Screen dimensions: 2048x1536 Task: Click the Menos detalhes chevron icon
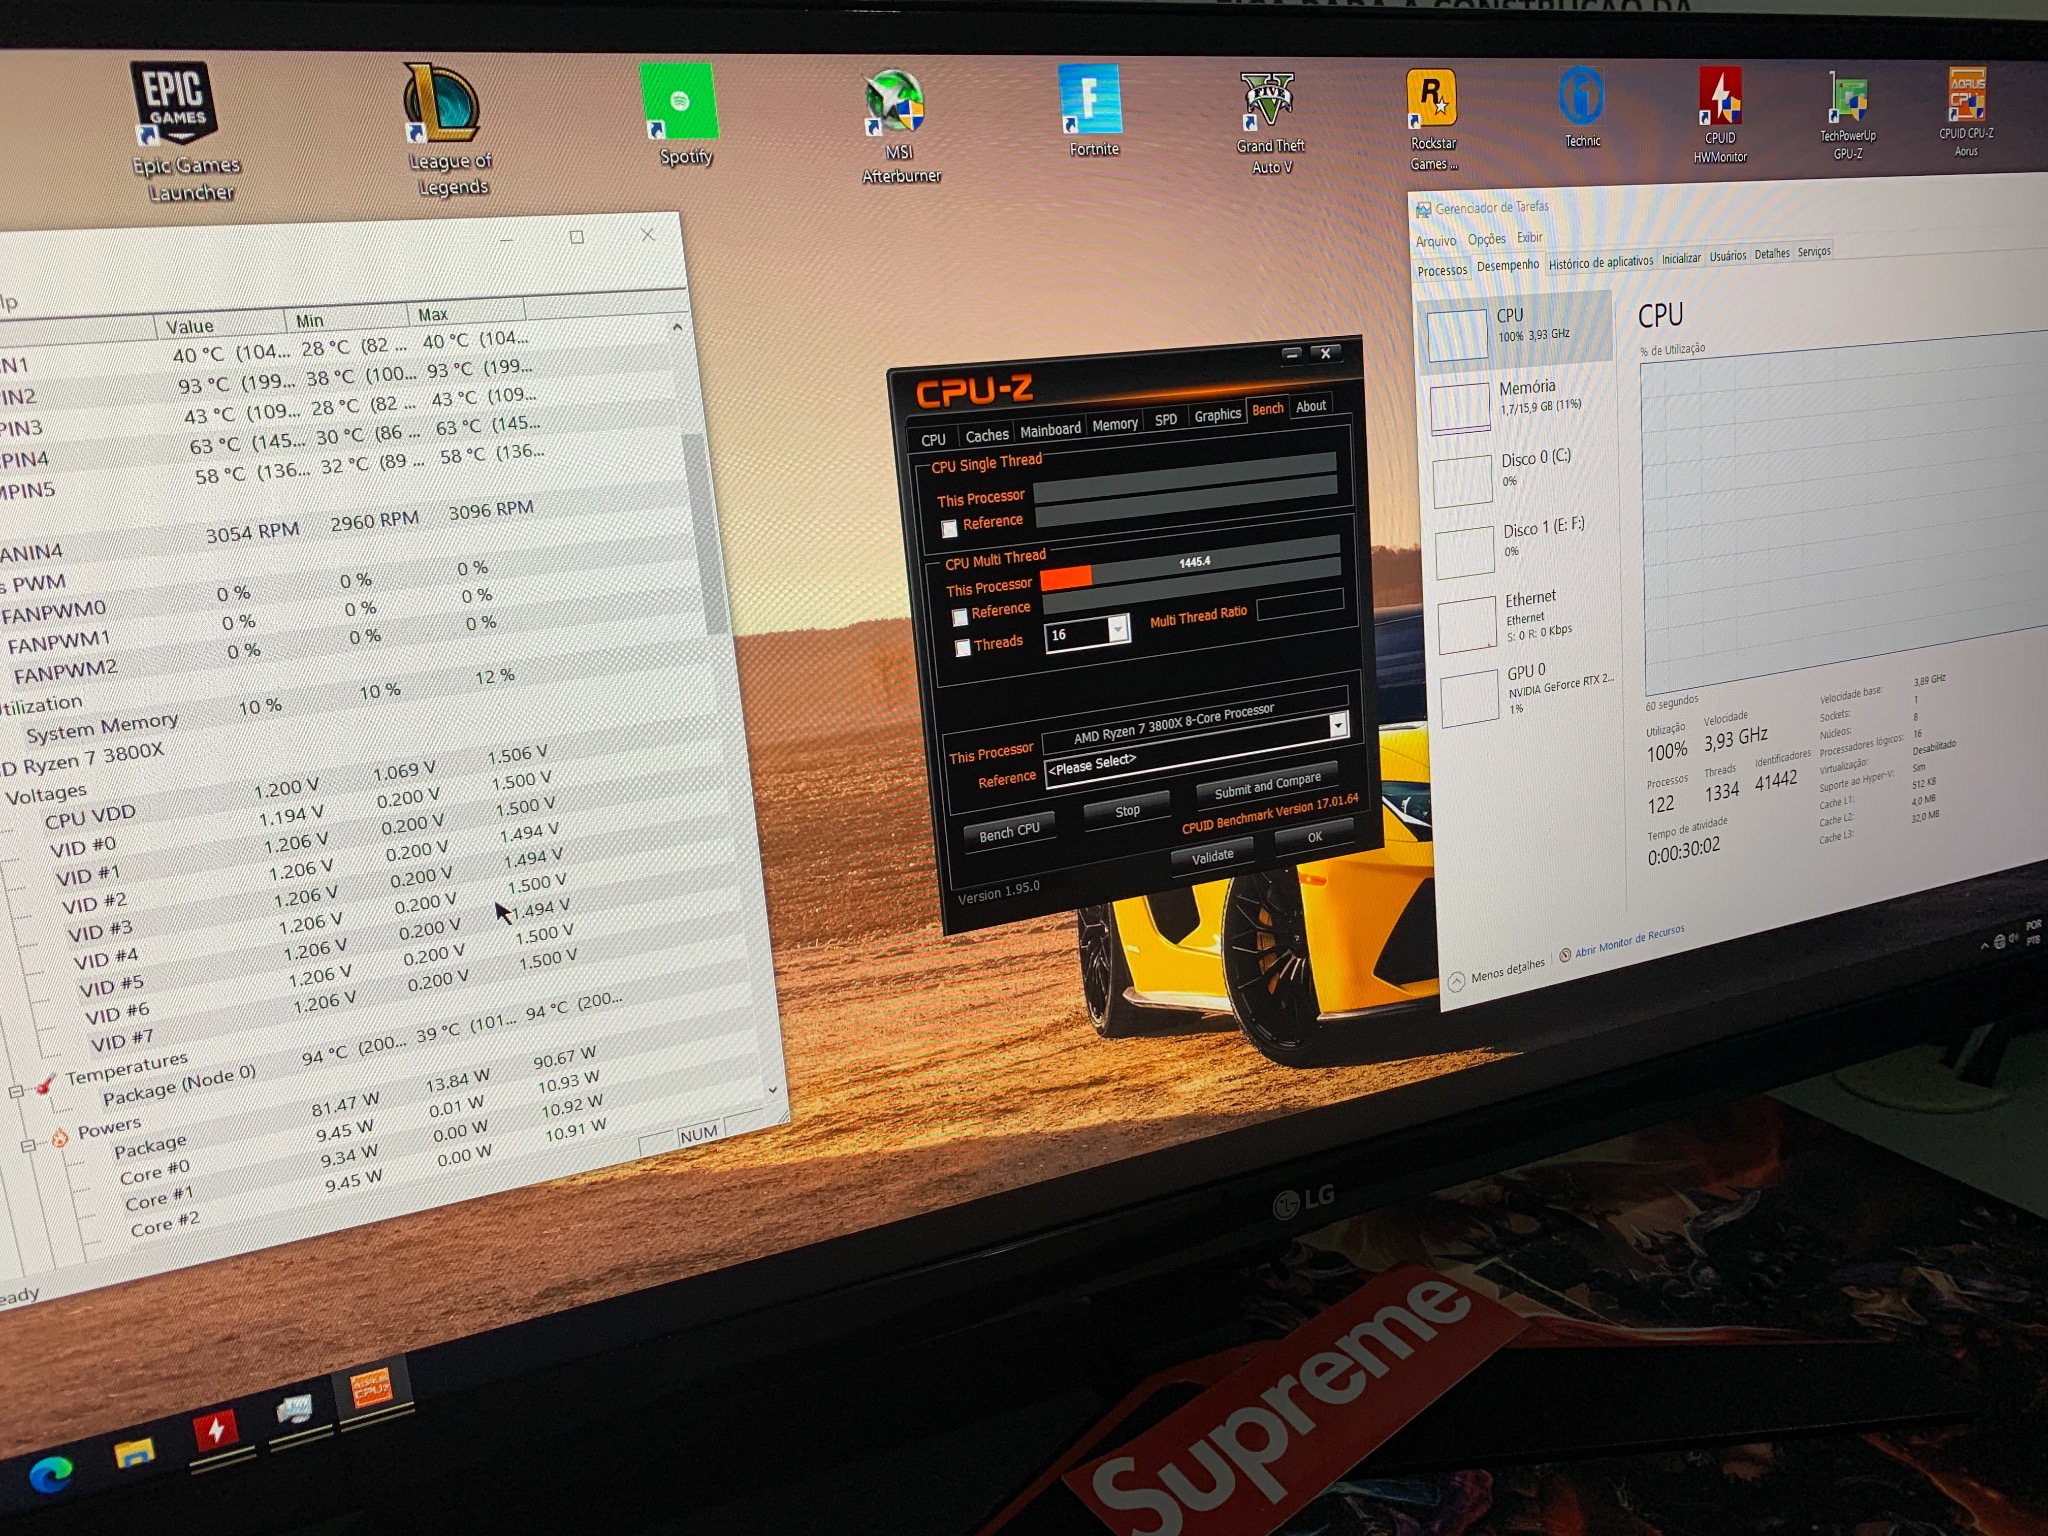click(x=1456, y=981)
